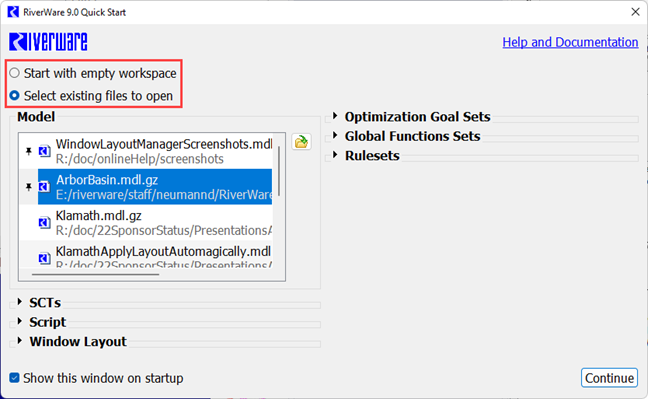Uncheck Show this window on startup
The image size is (648, 399).
click(14, 377)
